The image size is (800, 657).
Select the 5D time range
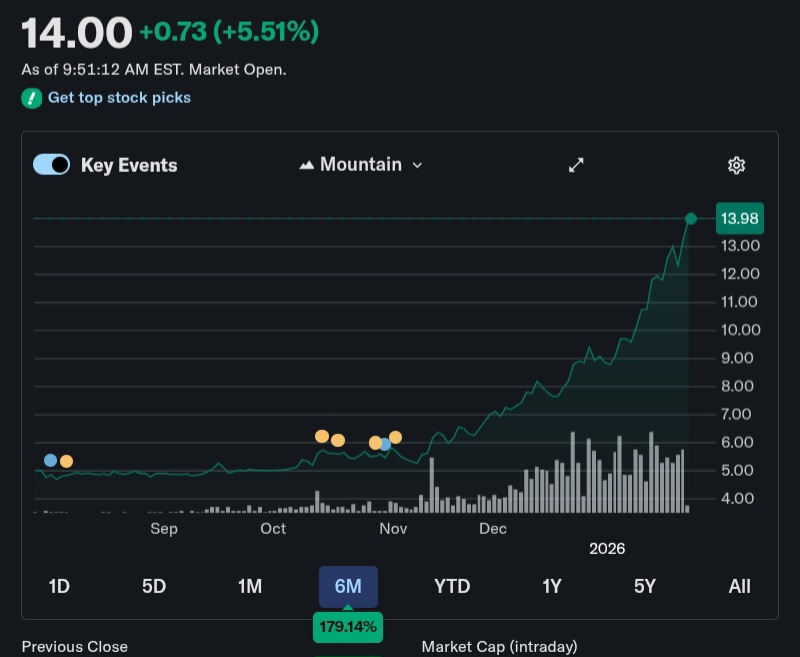pyautogui.click(x=154, y=586)
